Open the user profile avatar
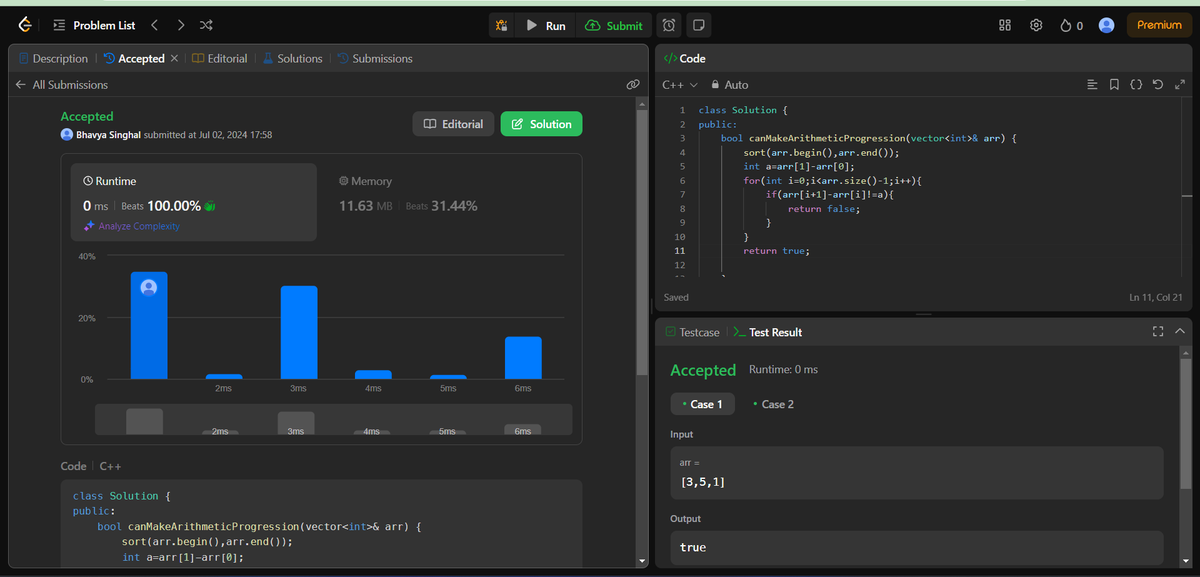 pyautogui.click(x=1106, y=25)
